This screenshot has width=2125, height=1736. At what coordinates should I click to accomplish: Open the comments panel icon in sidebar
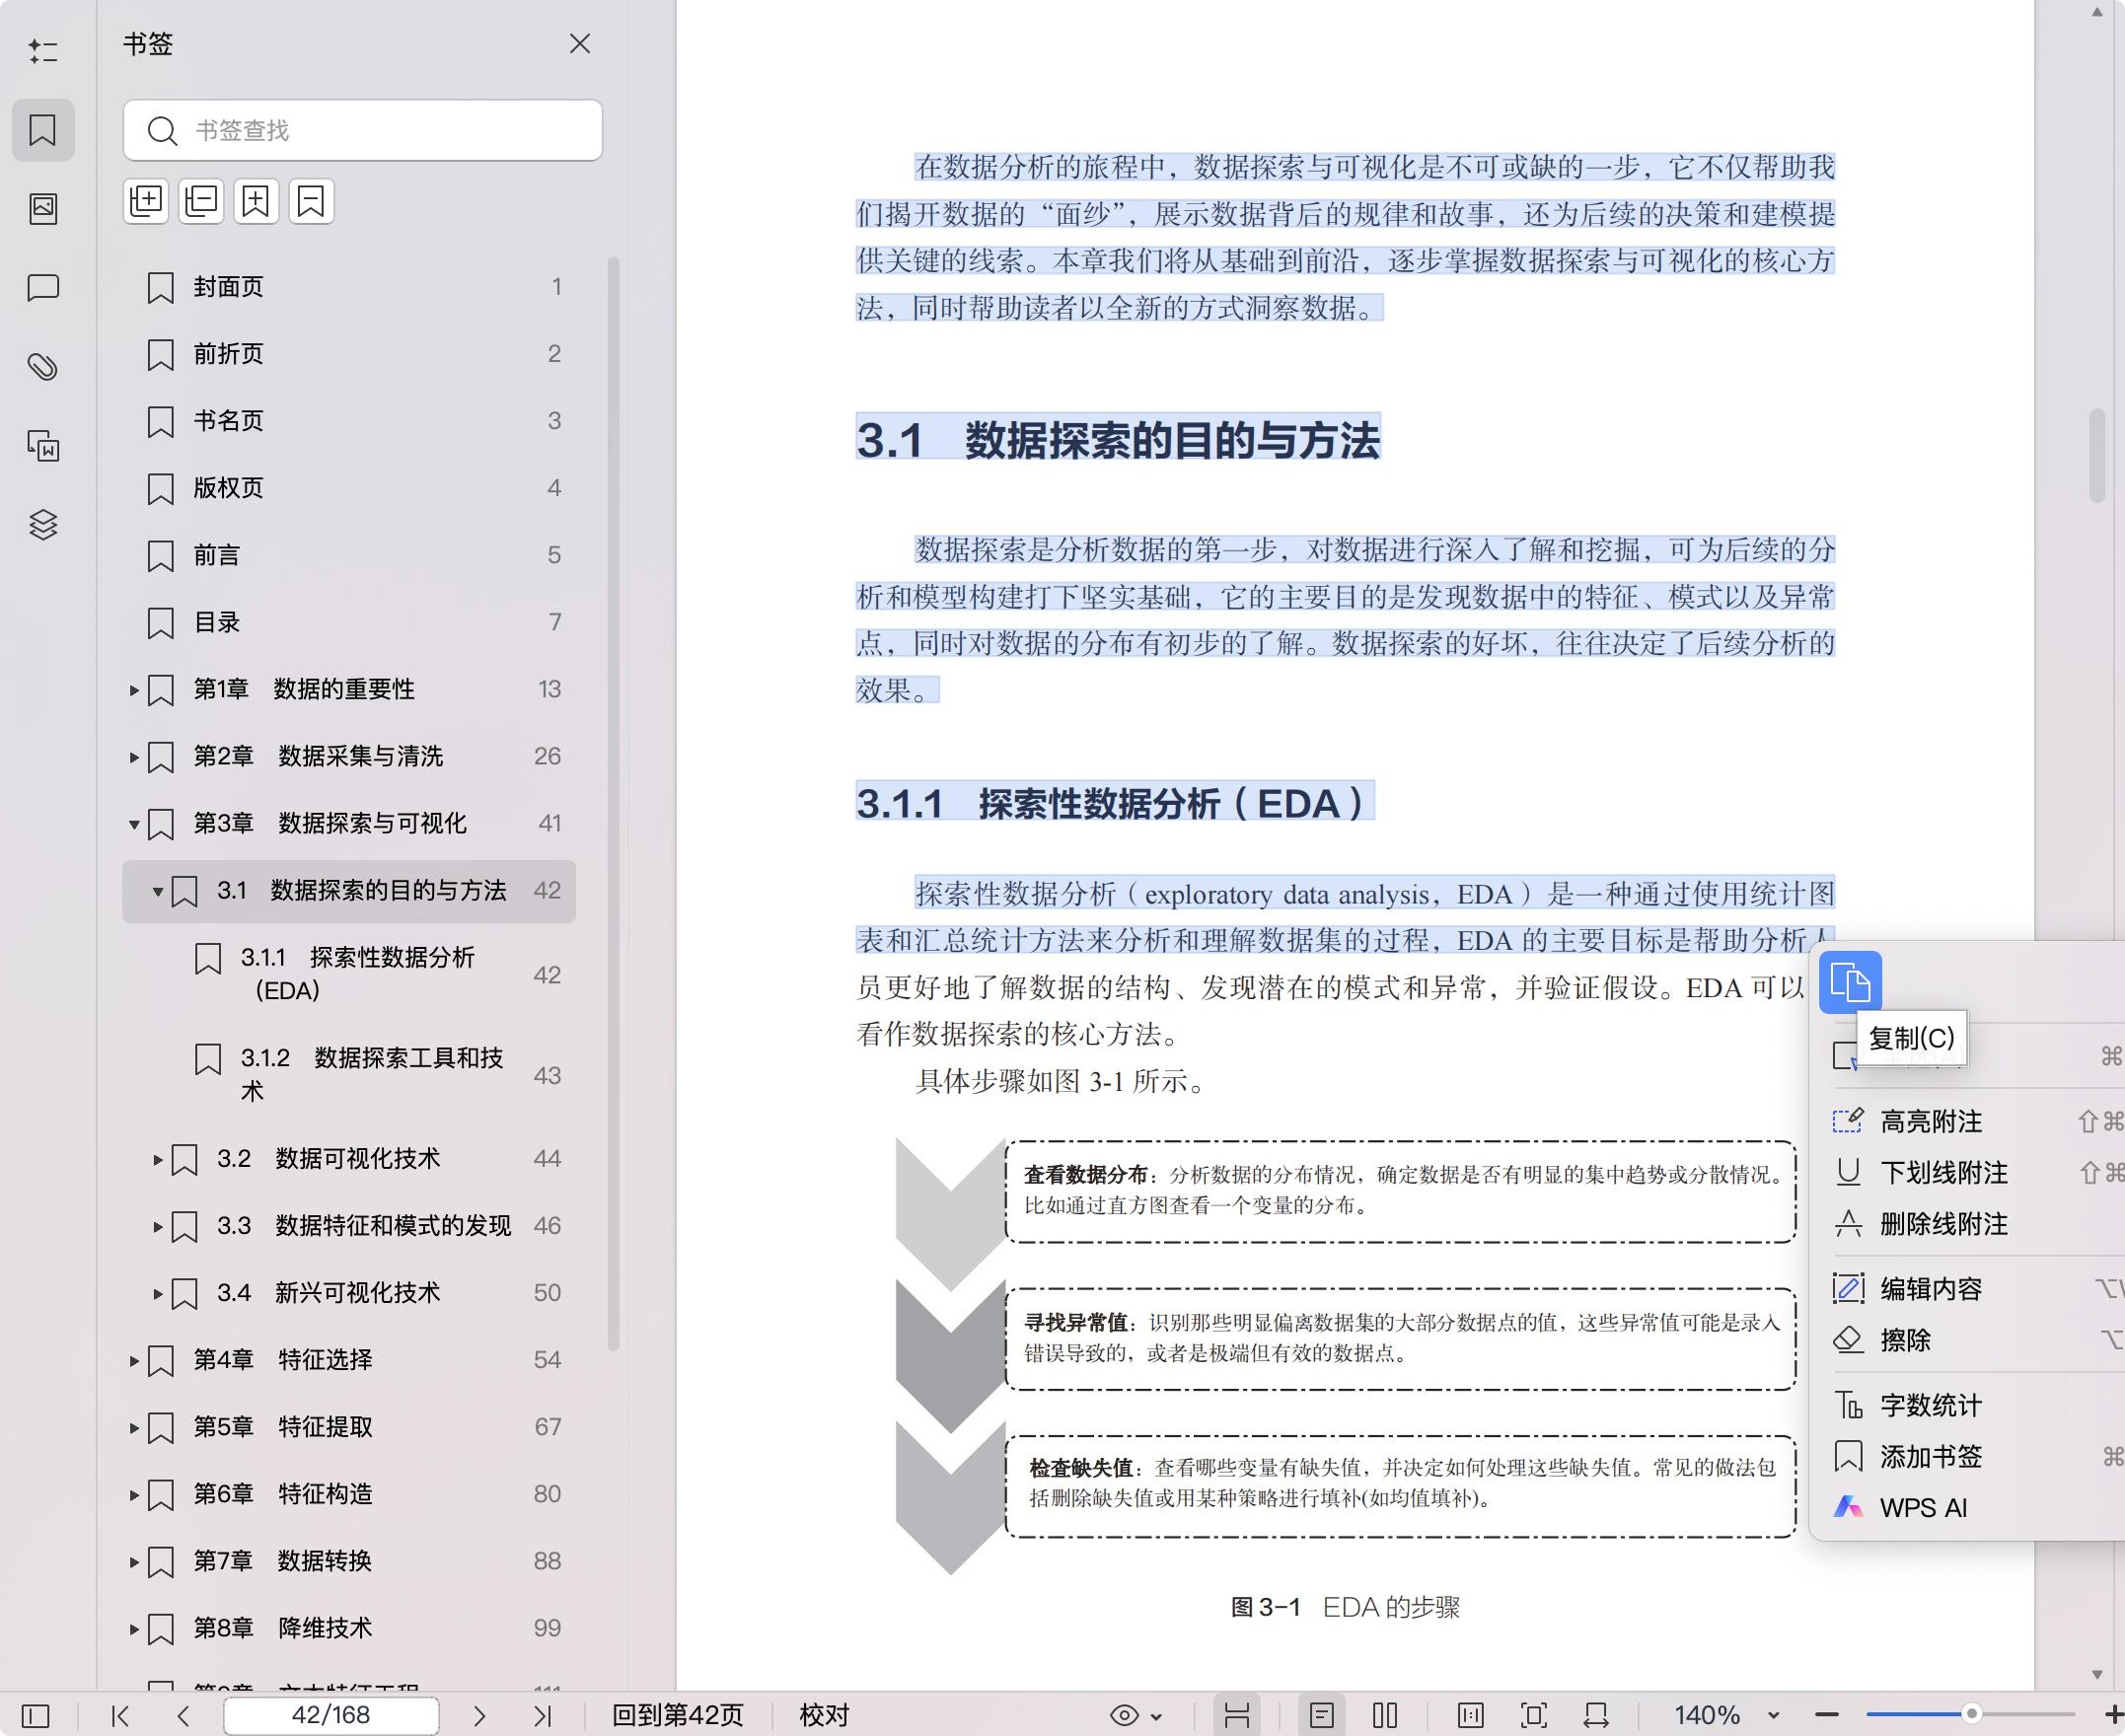(43, 288)
